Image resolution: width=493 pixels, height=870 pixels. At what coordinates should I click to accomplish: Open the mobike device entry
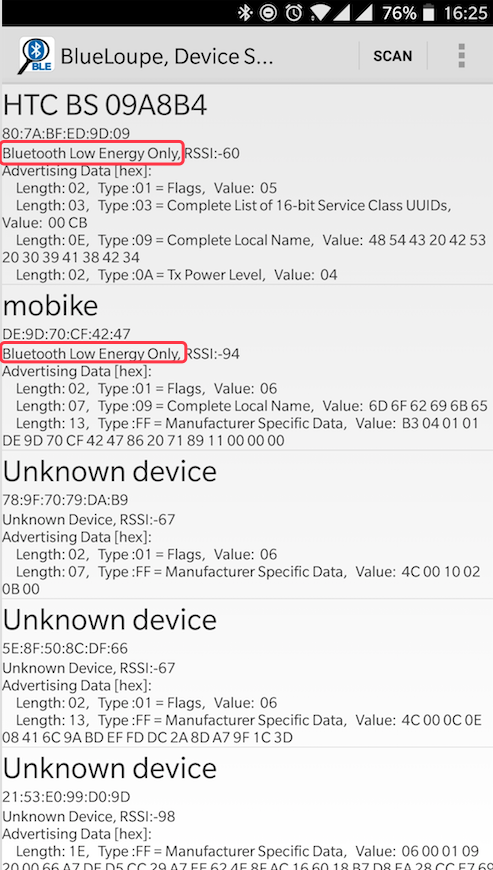pos(246,367)
